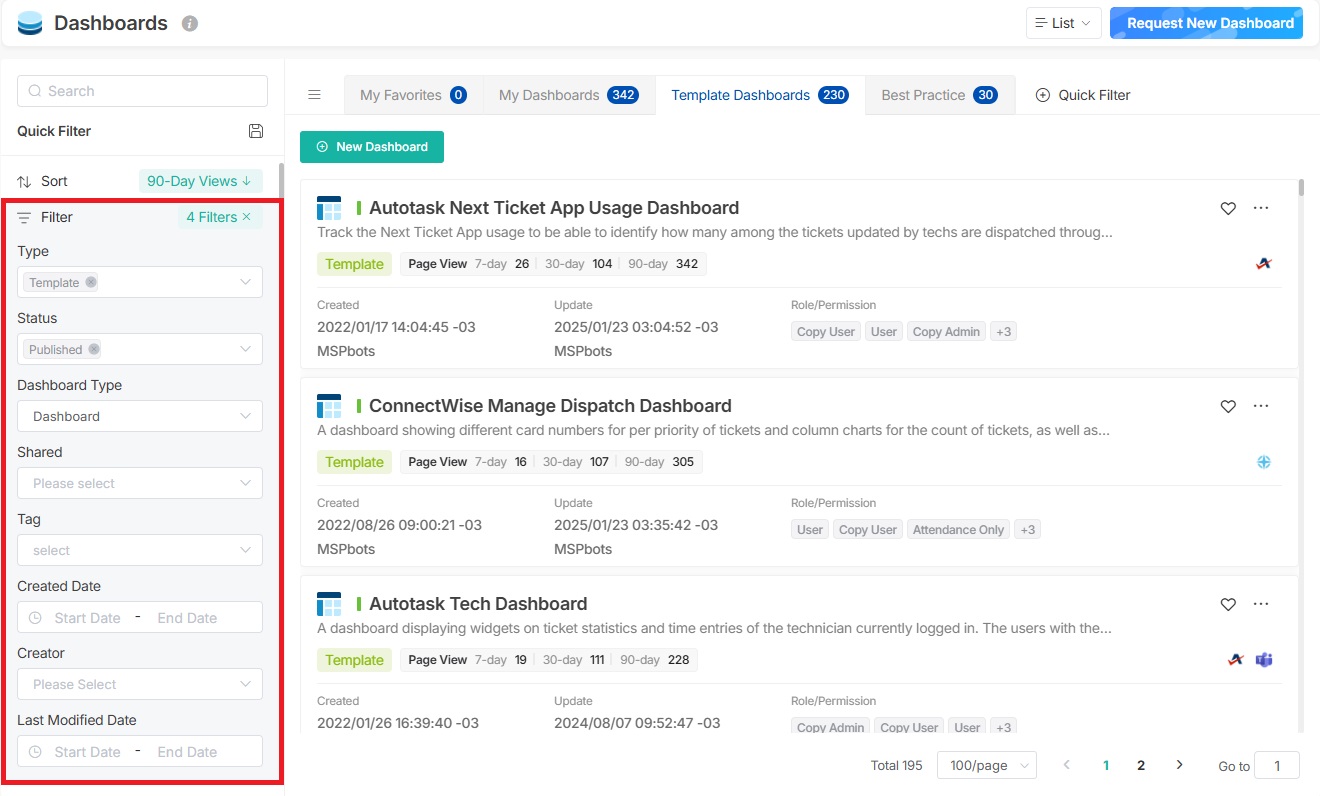Collapse sidebar using hamburger menu icon

[314, 95]
